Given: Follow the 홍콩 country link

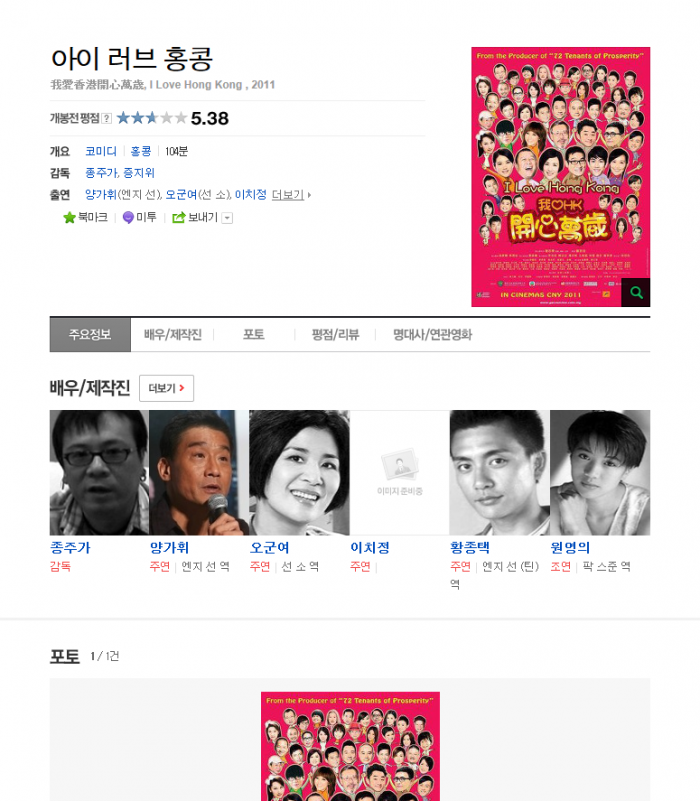Looking at the screenshot, I should pyautogui.click(x=141, y=151).
